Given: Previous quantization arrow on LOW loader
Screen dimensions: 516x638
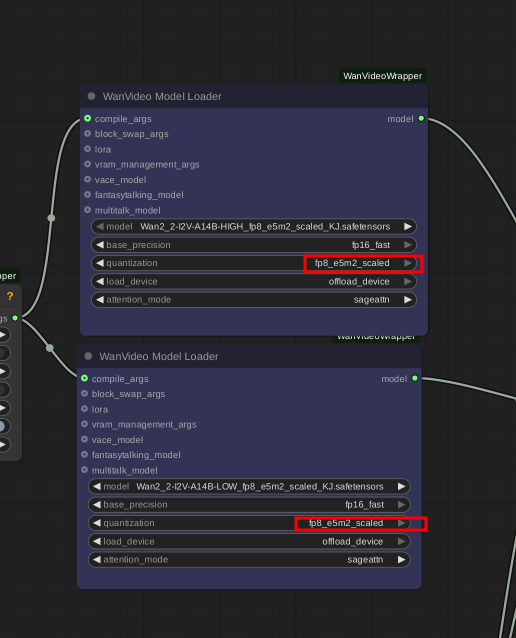Looking at the screenshot, I should coord(96,523).
